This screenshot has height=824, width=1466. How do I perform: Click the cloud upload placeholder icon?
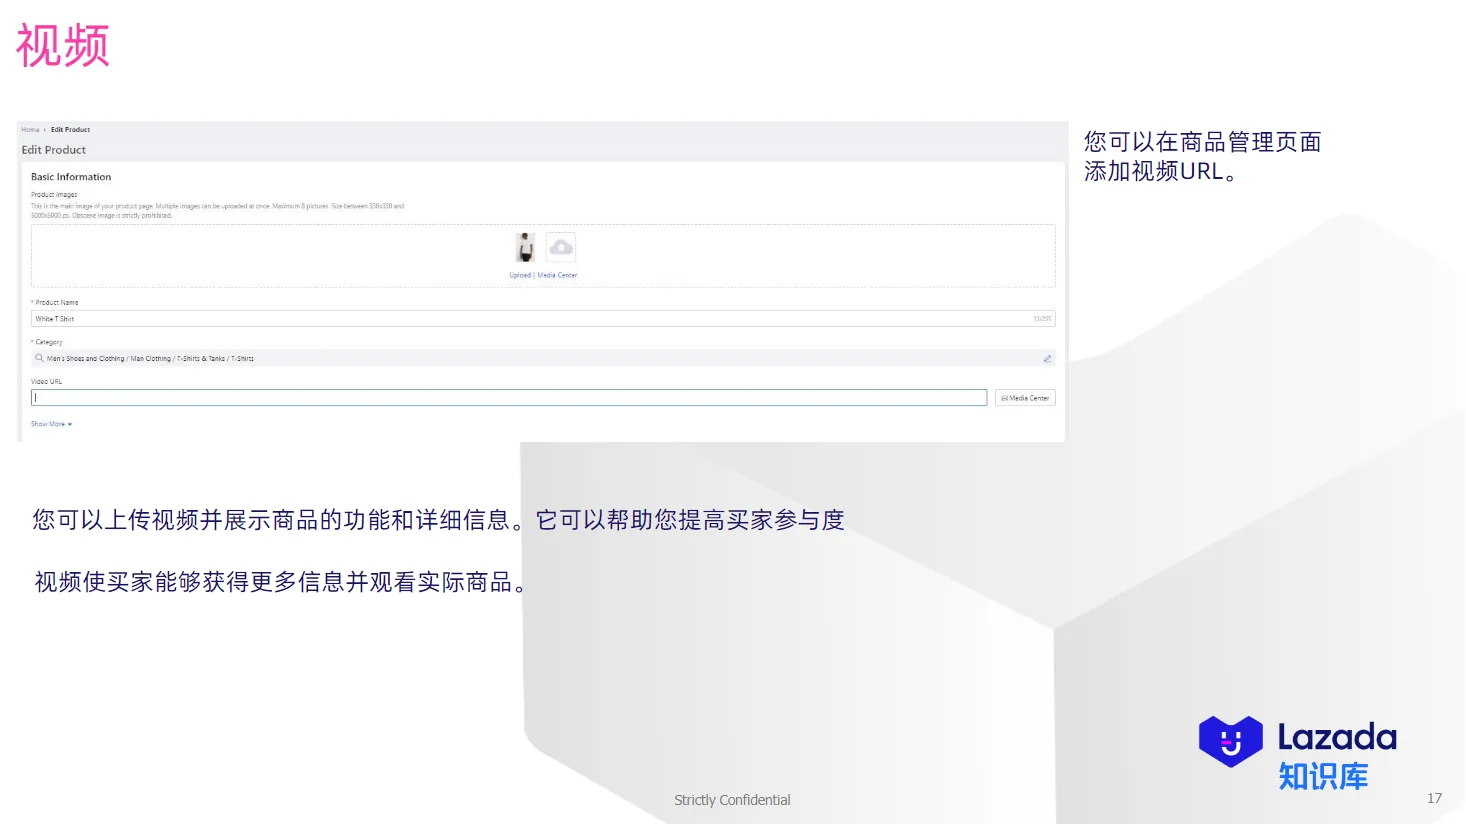point(561,247)
